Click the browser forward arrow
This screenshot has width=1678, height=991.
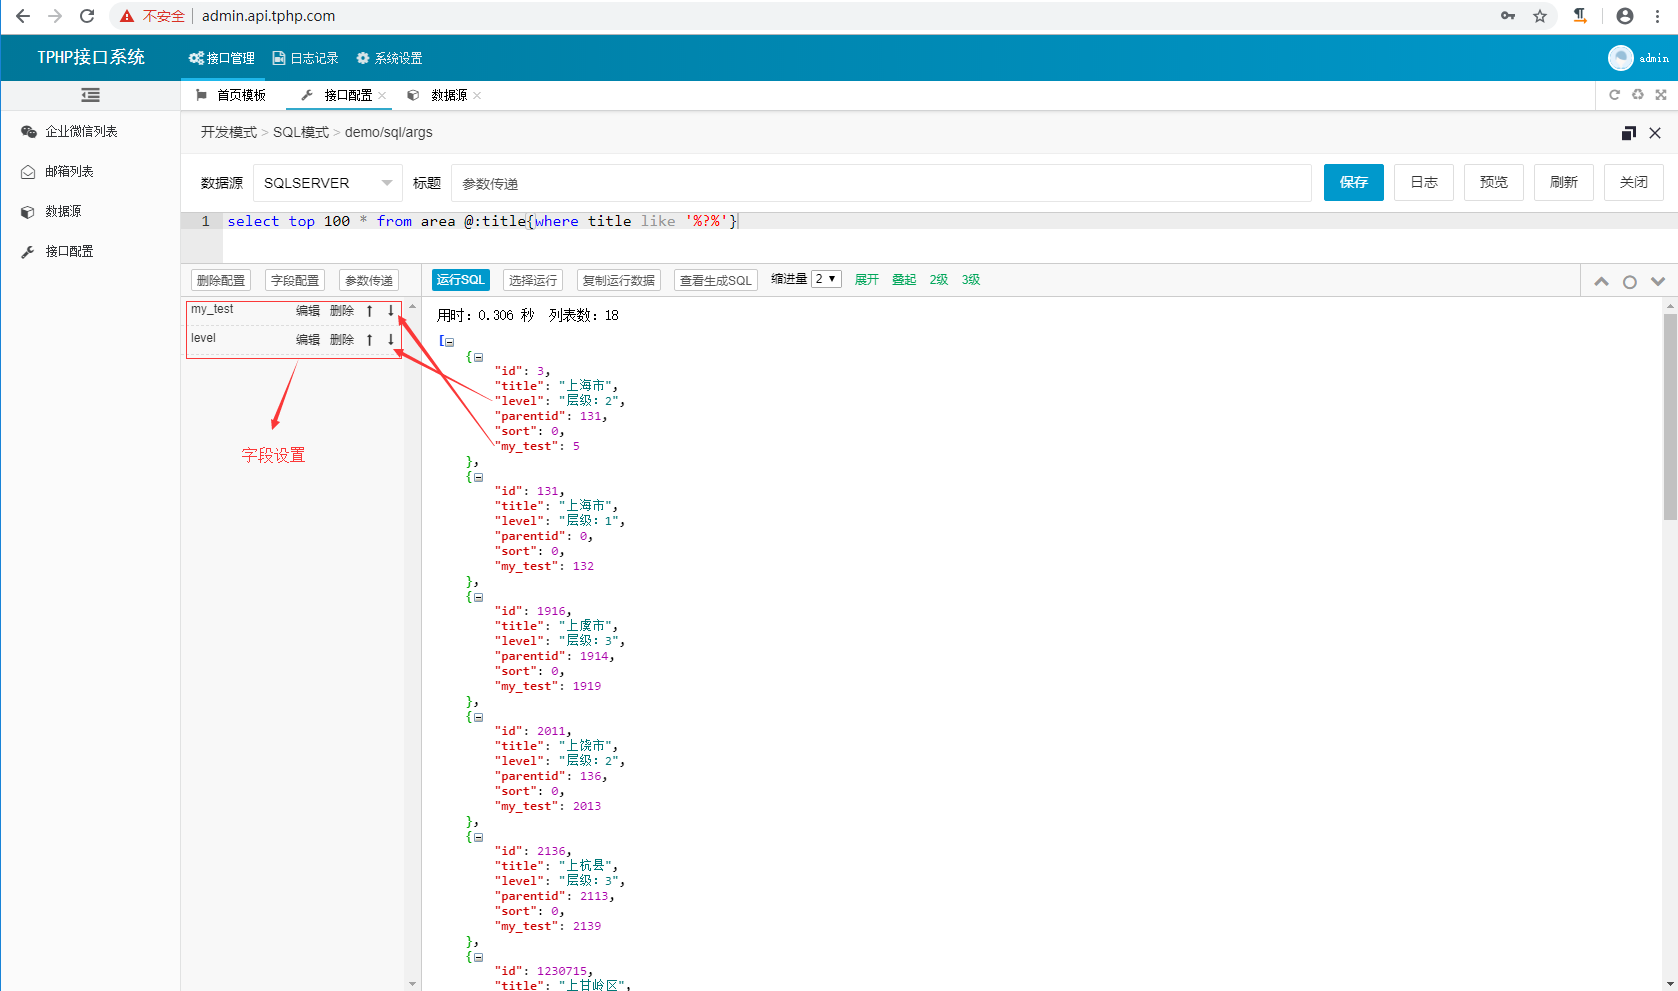[x=55, y=16]
